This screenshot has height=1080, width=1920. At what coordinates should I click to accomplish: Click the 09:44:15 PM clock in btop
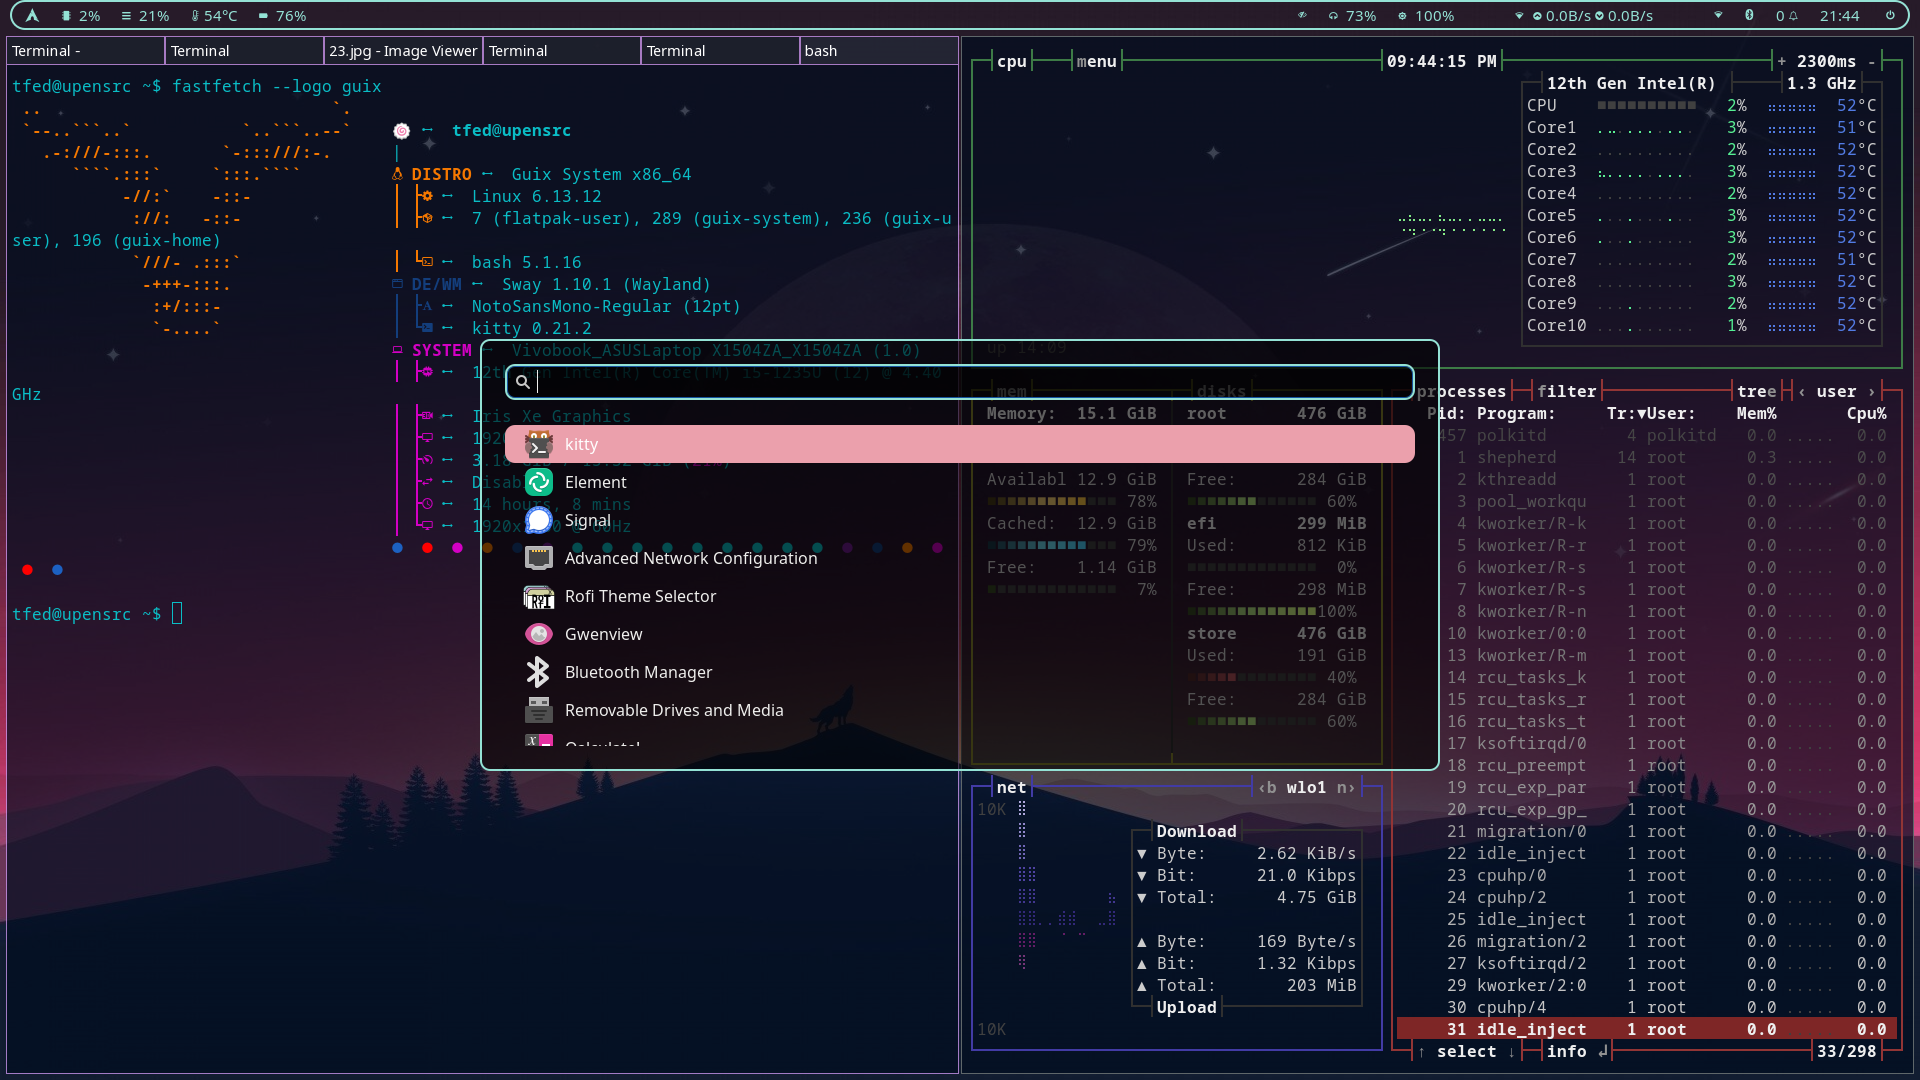[1441, 61]
